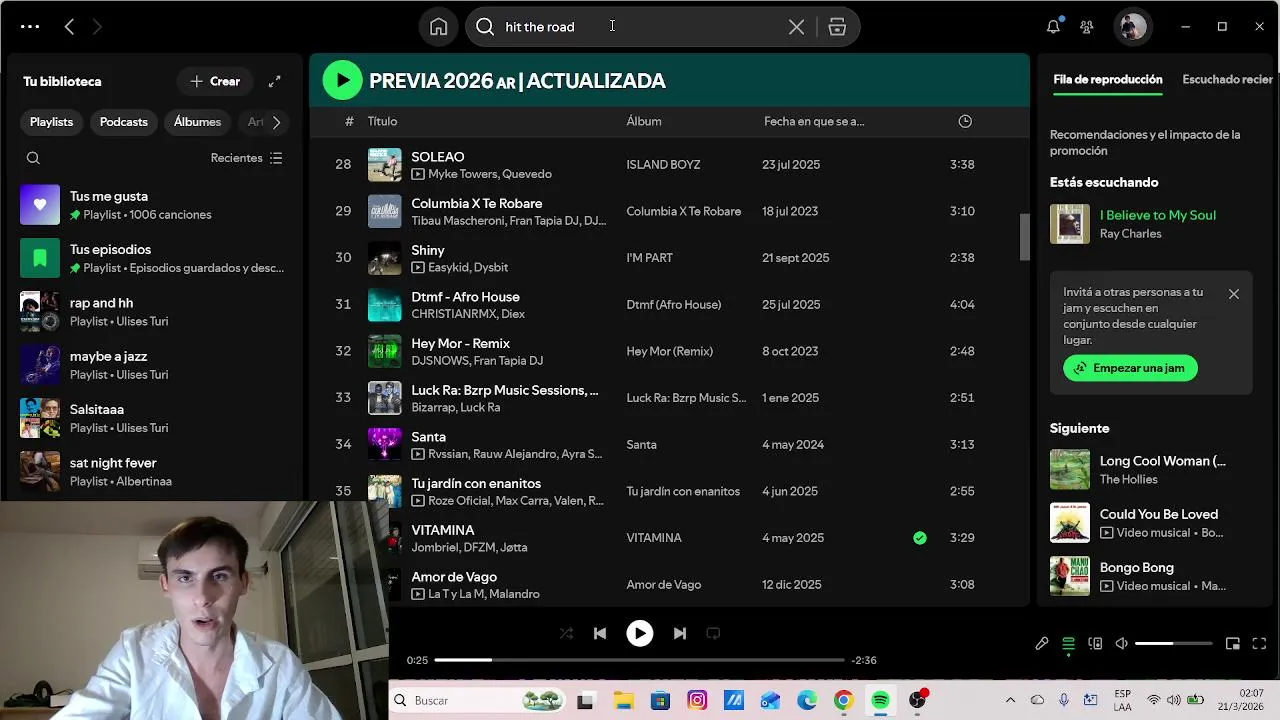Open the three-dots app menu
The image size is (1280, 720).
pyautogui.click(x=30, y=27)
